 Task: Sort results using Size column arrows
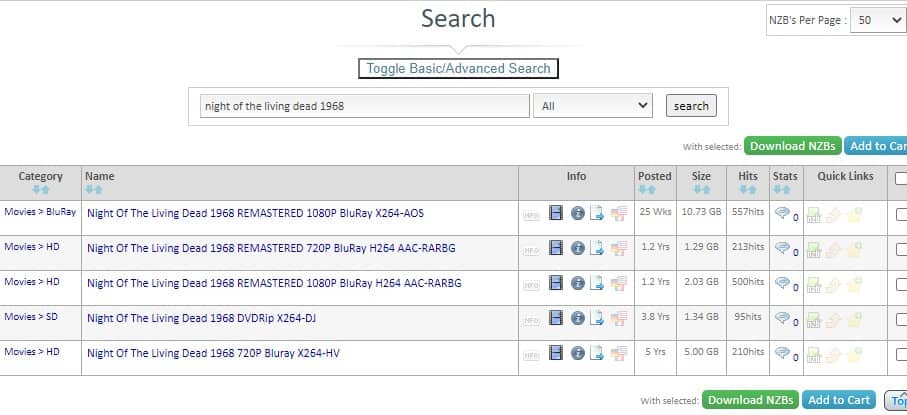click(x=701, y=189)
